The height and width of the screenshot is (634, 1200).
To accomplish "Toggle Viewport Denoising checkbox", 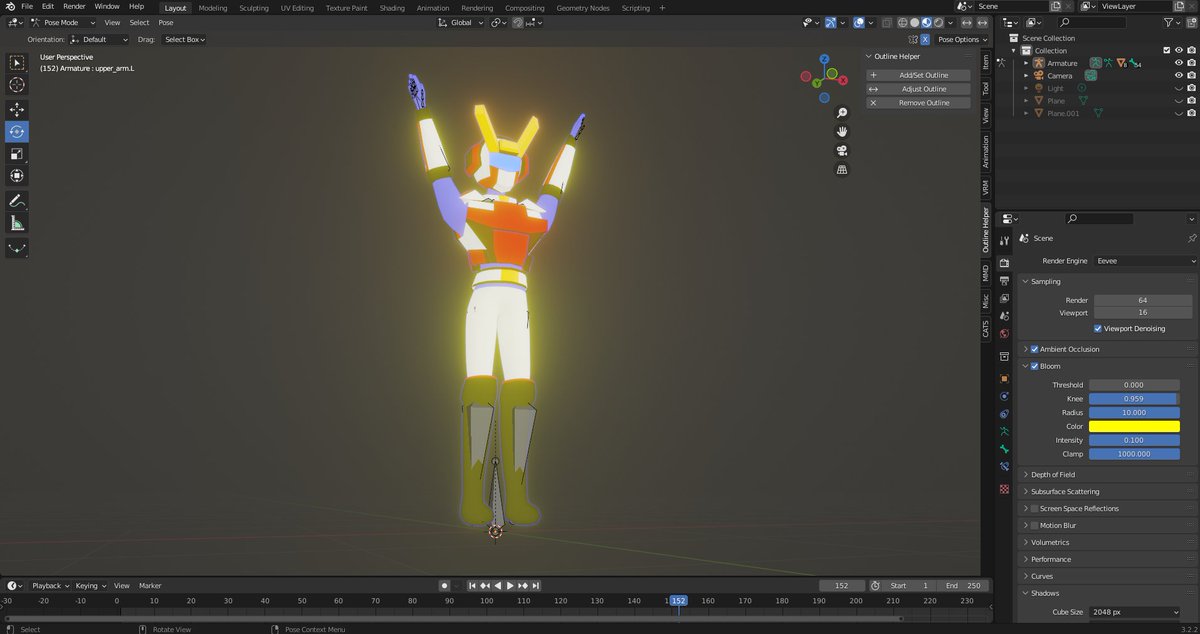I will pos(1098,328).
